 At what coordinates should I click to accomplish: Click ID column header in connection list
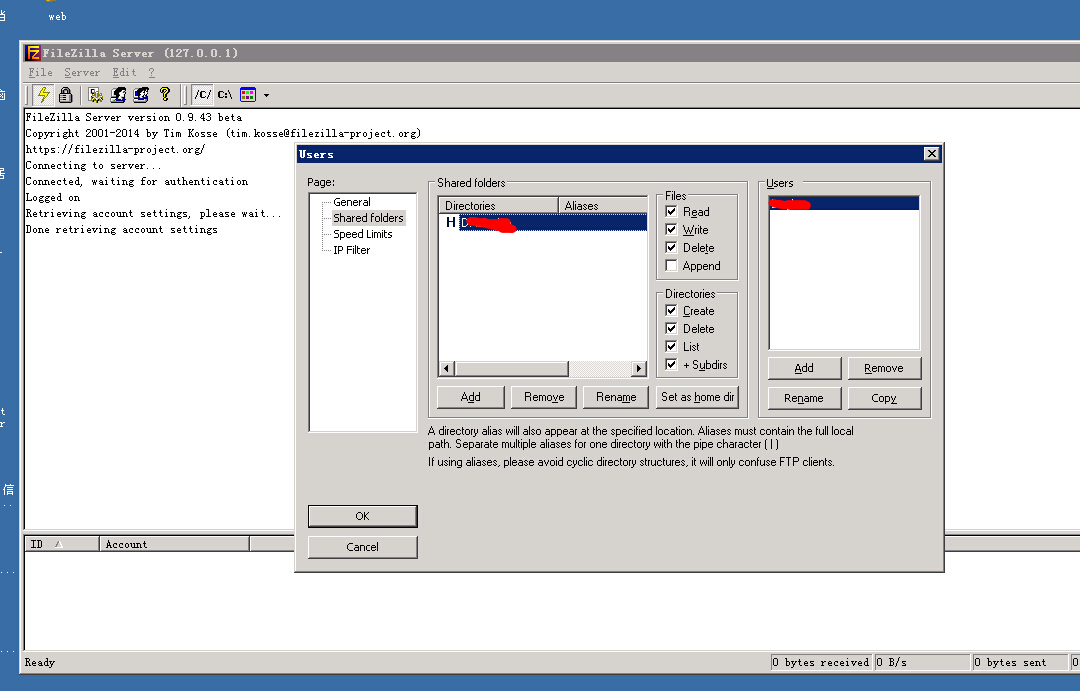[x=62, y=544]
